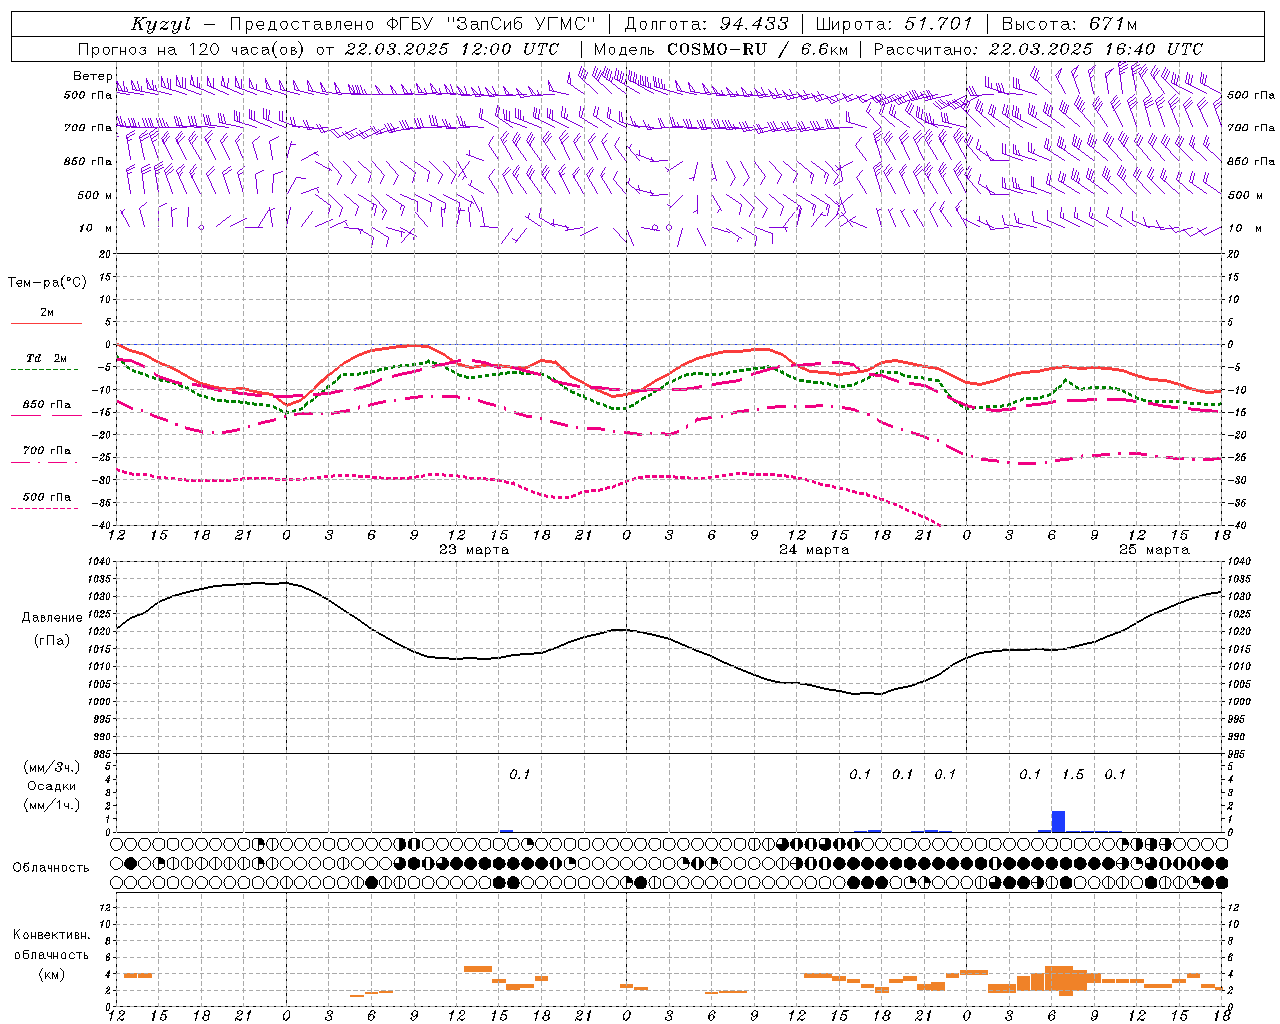The width and height of the screenshot is (1280, 1024).
Task: Click the 'Тем-ра(°C)' temperature label
Action: (x=47, y=283)
